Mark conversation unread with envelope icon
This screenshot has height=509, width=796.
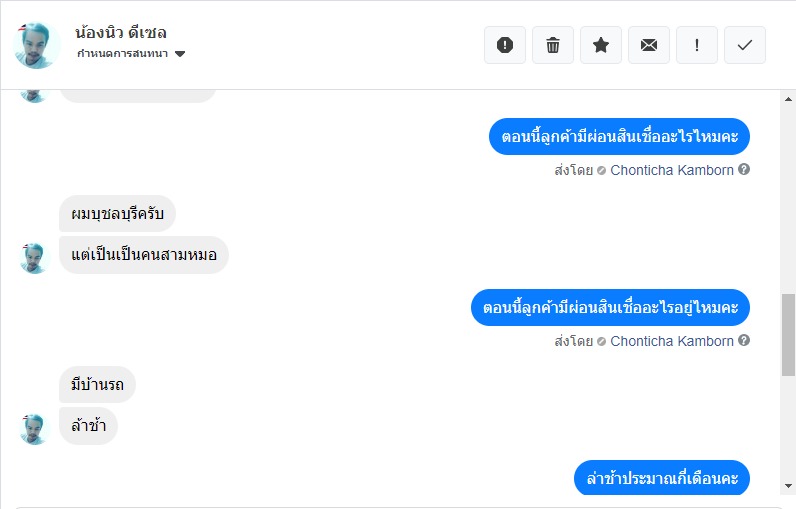tap(649, 45)
